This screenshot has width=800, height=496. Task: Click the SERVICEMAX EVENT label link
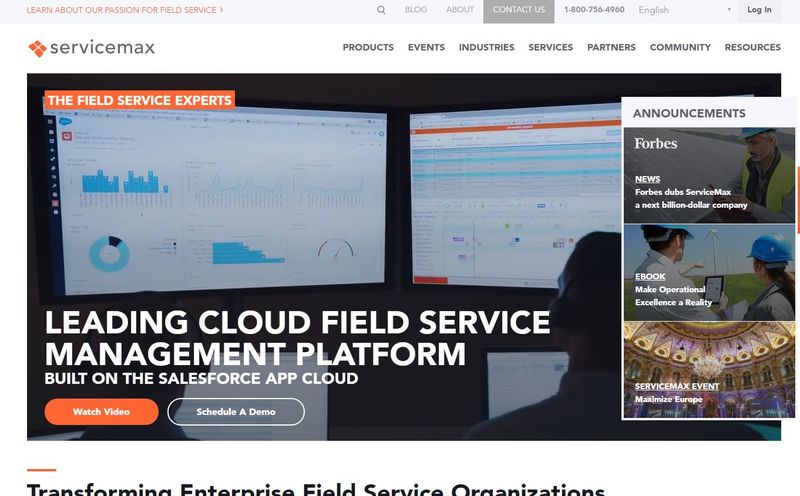pyautogui.click(x=677, y=386)
